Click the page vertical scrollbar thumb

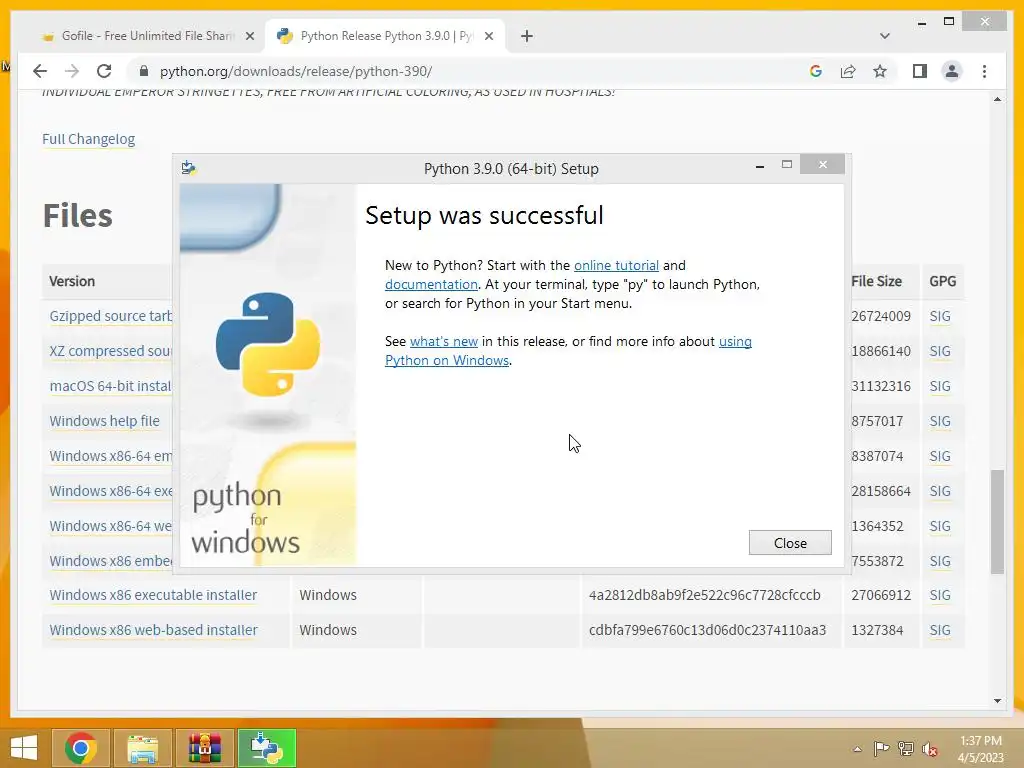[x=997, y=521]
